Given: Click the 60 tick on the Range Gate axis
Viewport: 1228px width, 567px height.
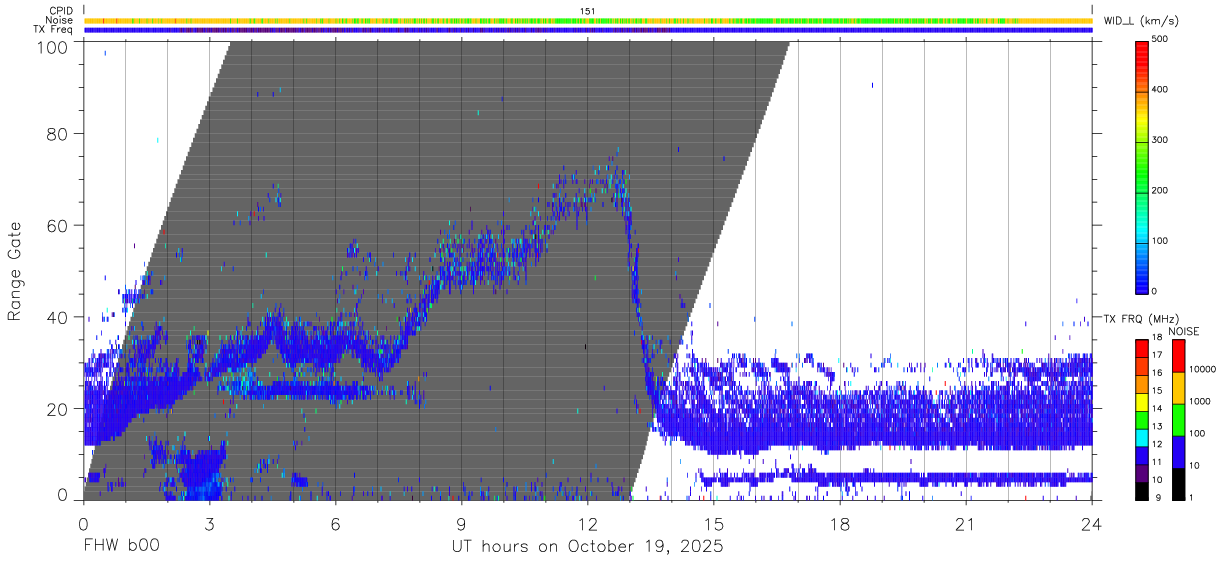Looking at the screenshot, I should click(x=58, y=226).
